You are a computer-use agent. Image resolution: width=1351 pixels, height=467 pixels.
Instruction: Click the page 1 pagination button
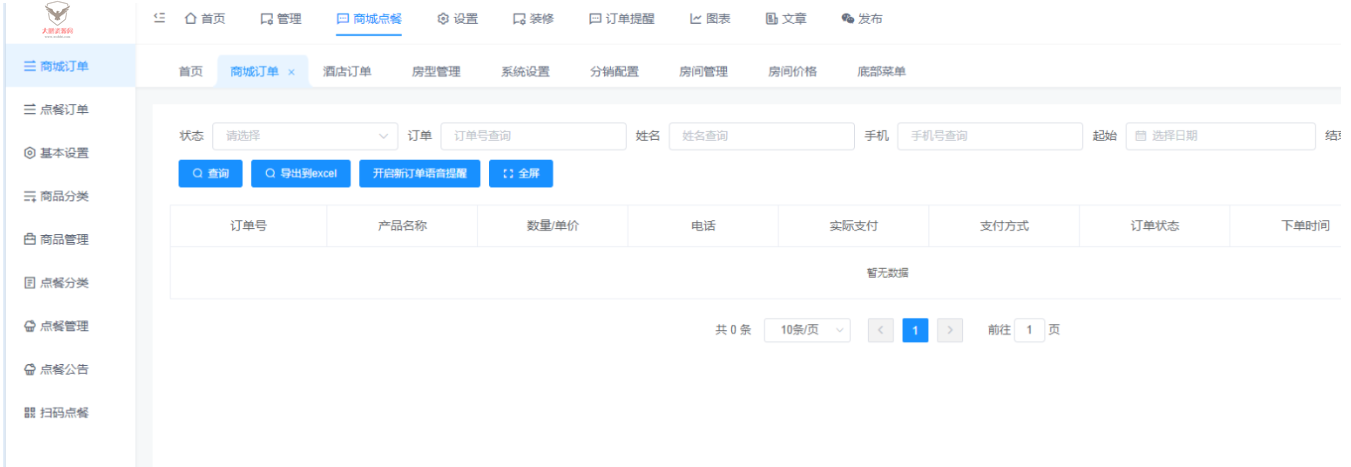tap(915, 331)
